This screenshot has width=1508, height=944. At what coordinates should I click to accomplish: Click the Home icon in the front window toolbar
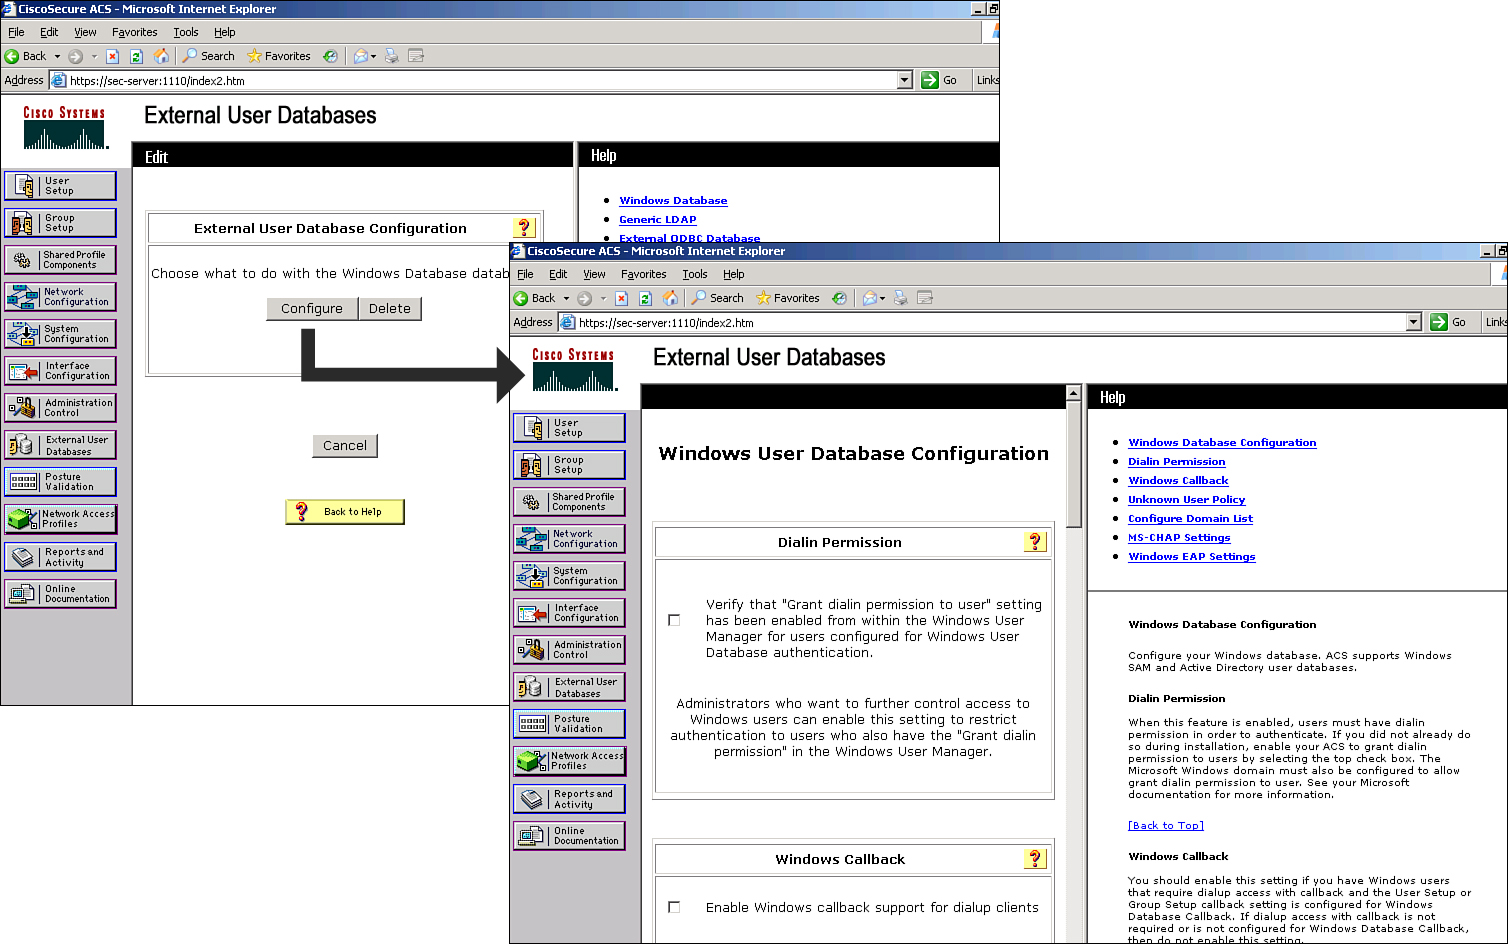pyautogui.click(x=670, y=298)
